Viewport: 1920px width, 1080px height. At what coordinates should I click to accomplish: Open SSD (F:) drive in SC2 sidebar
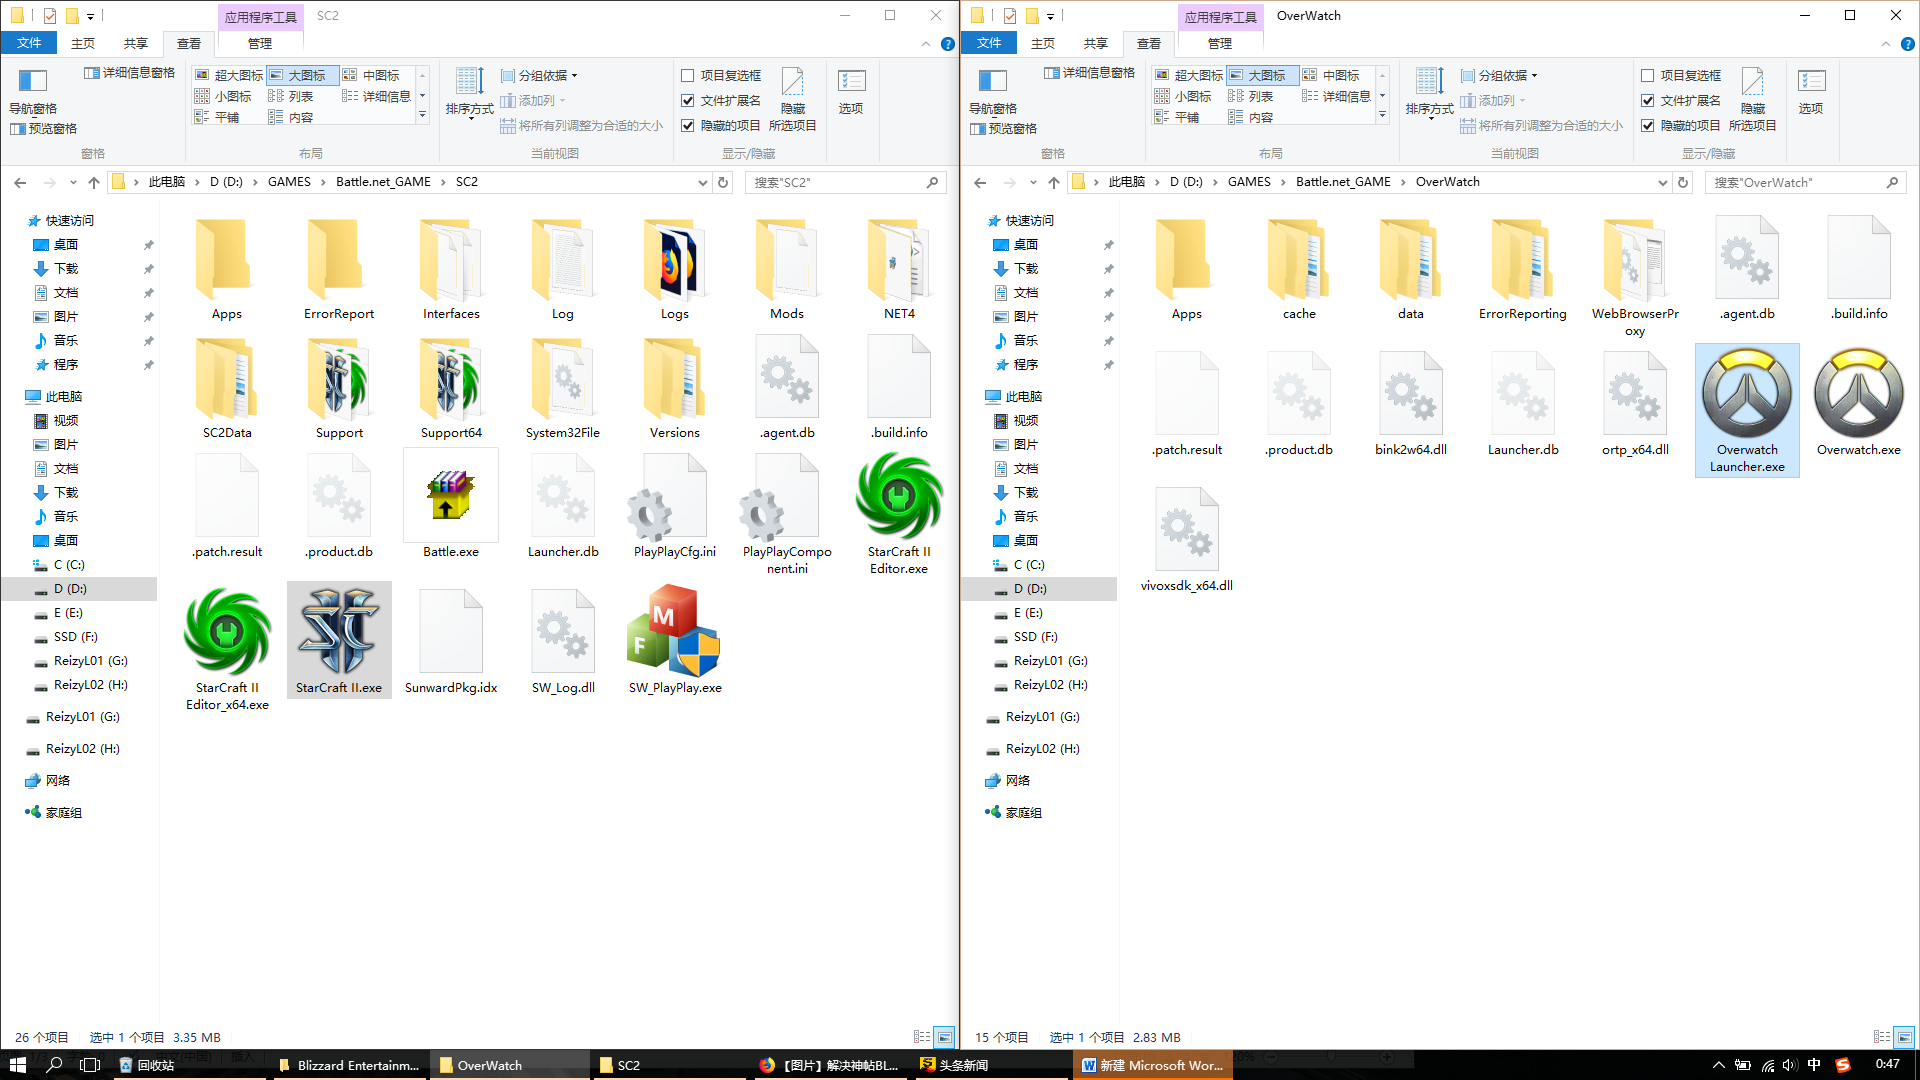76,637
